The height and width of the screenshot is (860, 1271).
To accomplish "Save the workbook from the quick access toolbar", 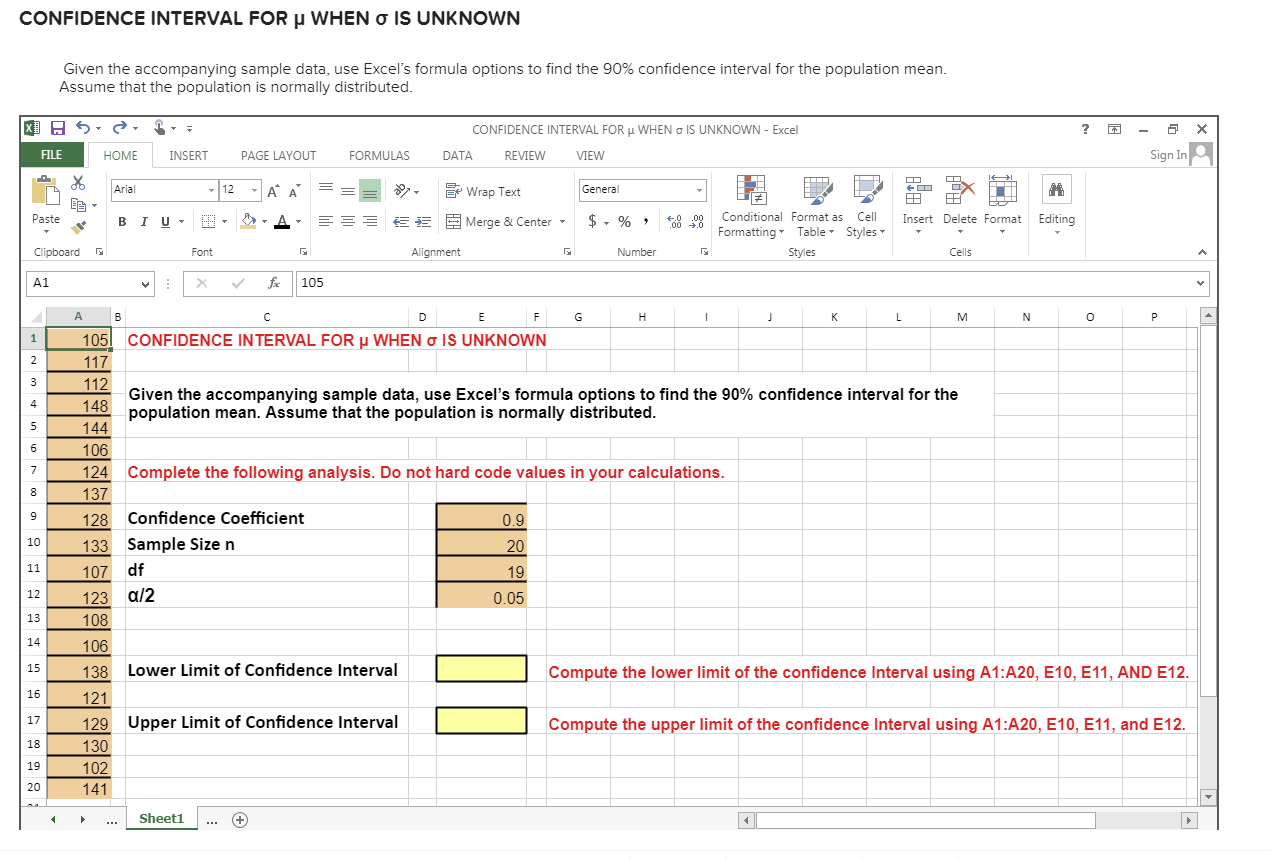I will (59, 129).
